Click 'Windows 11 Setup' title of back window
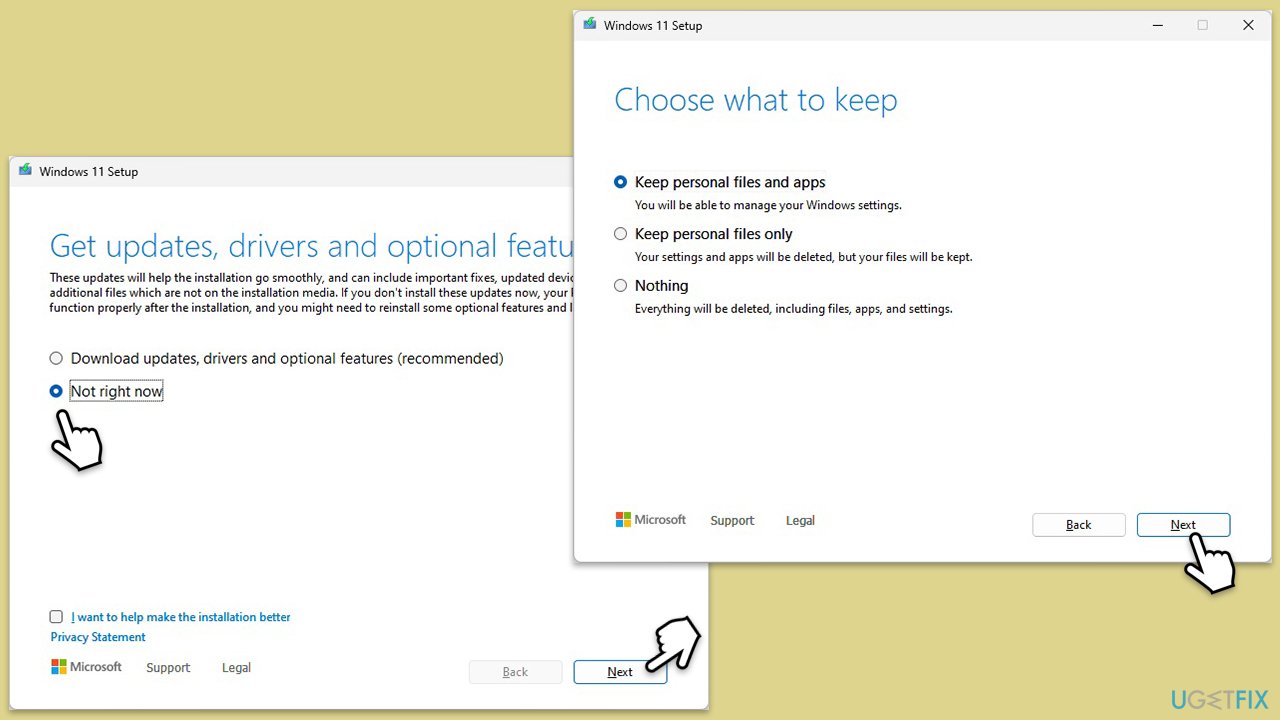The width and height of the screenshot is (1280, 720). 89,172
